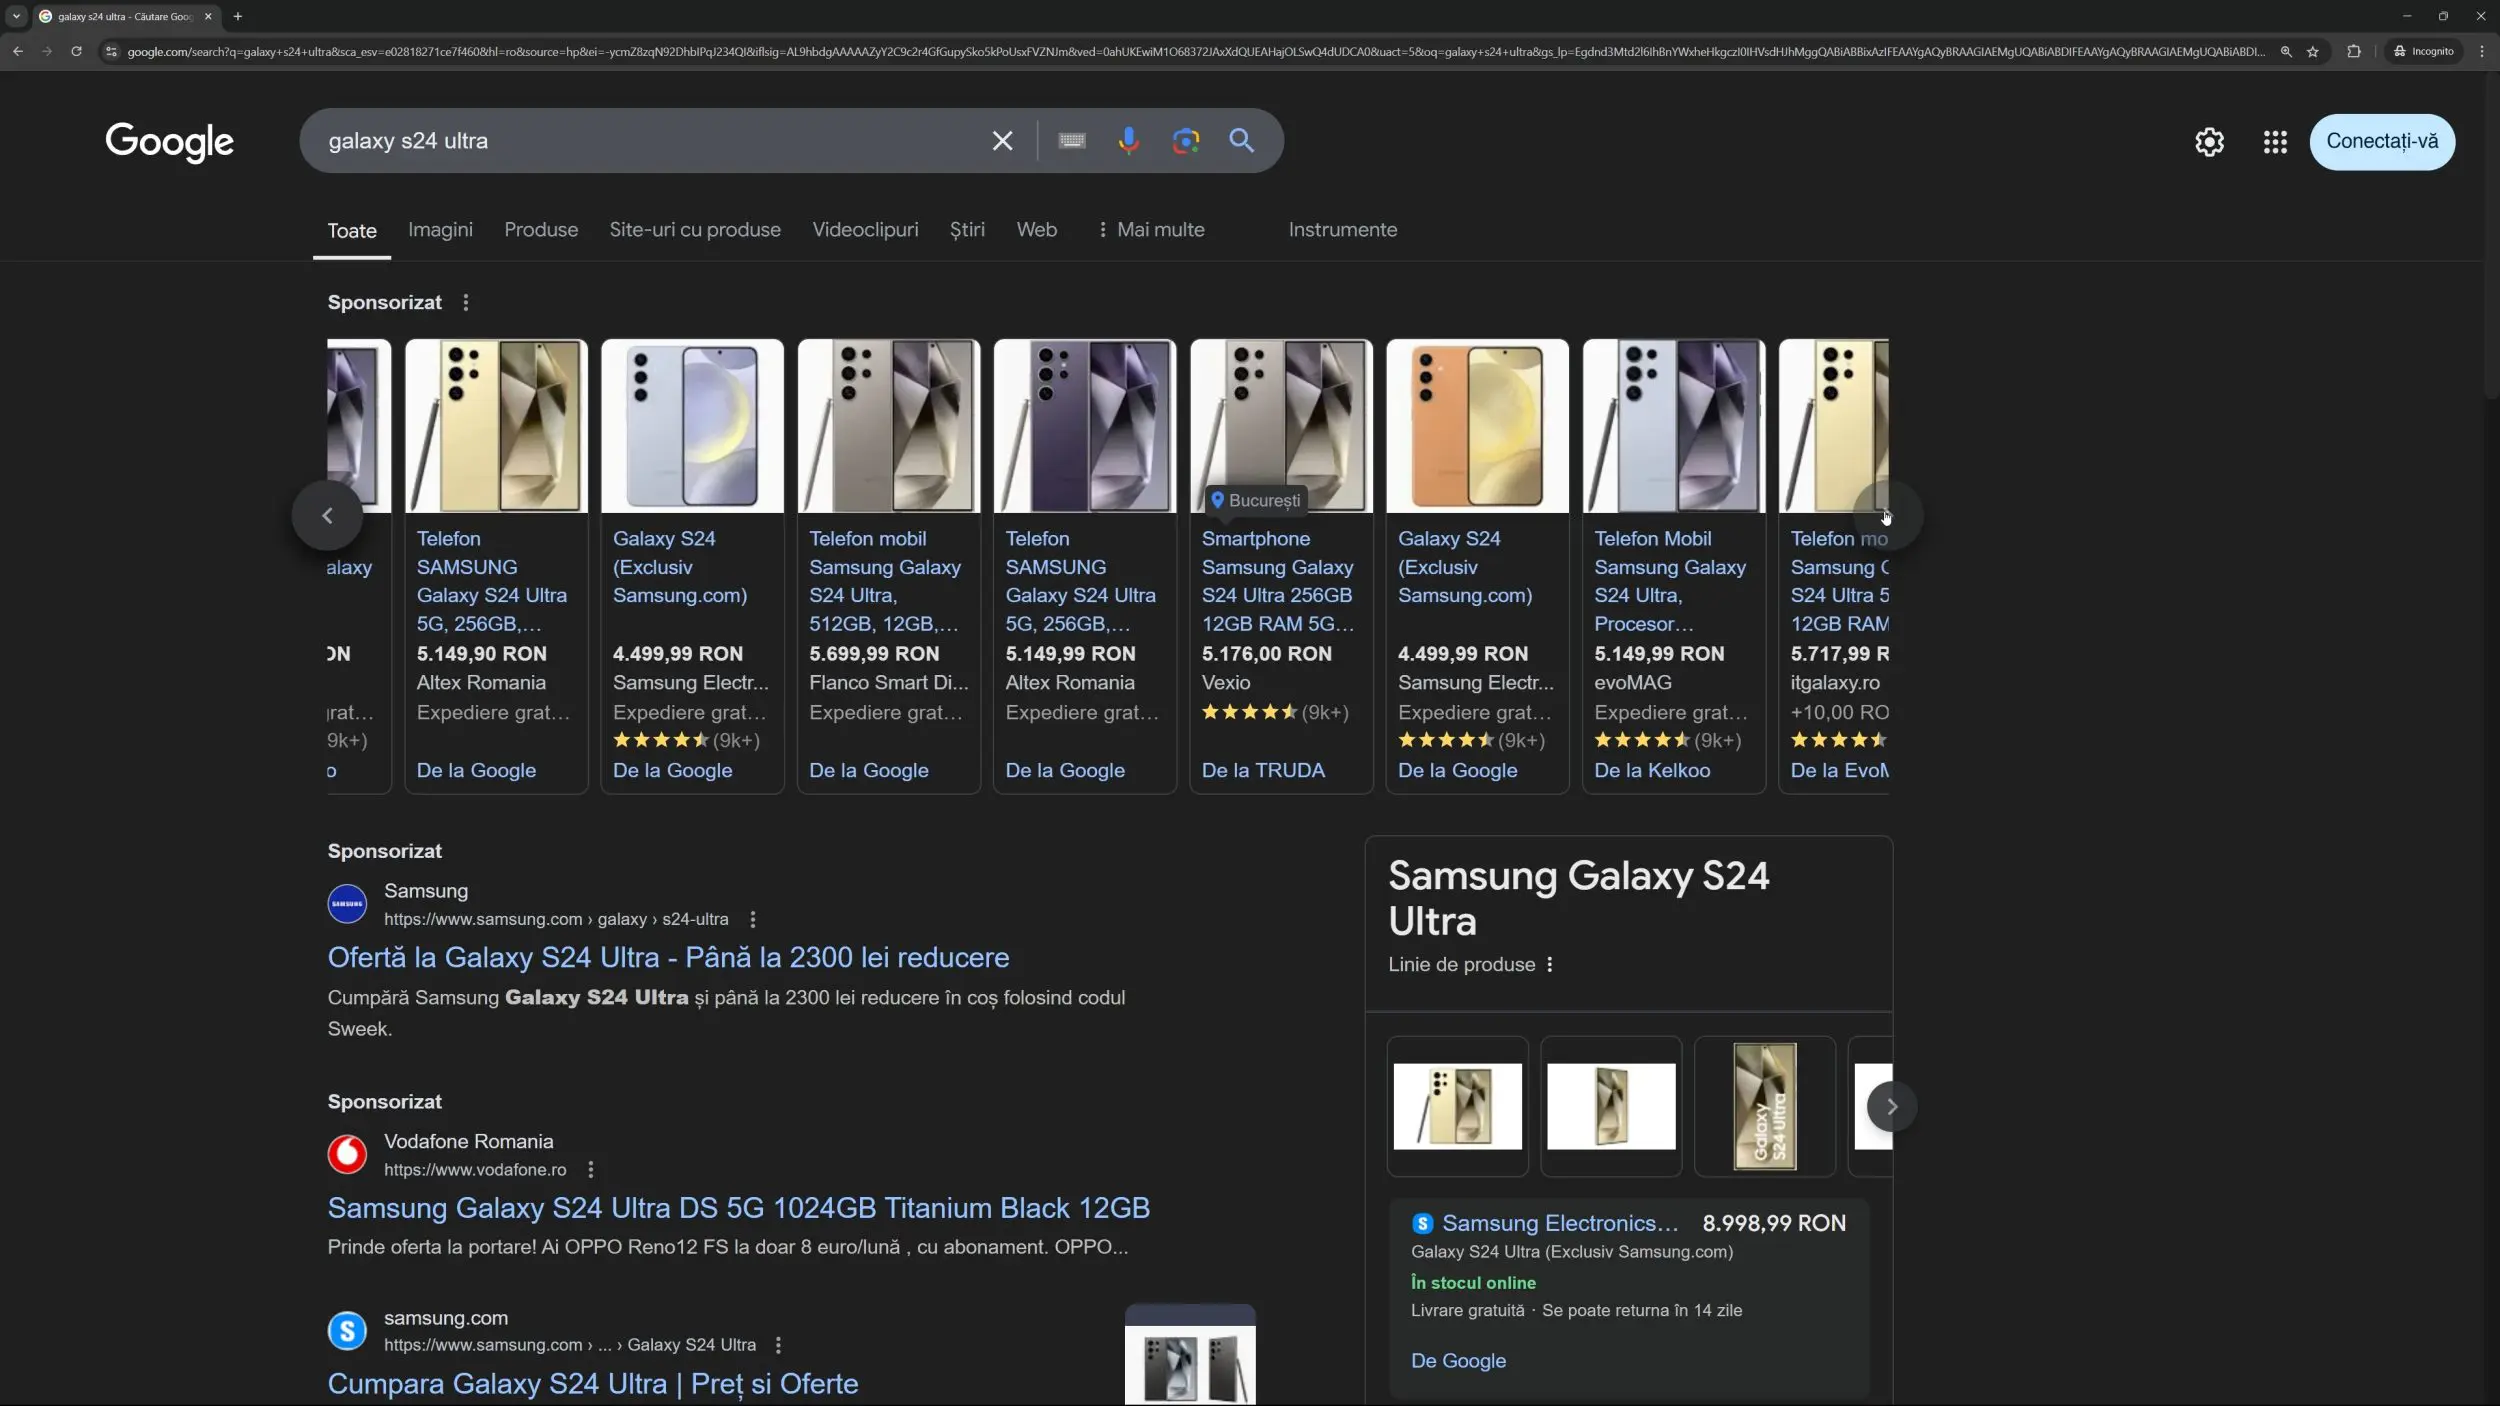Image resolution: width=2500 pixels, height=1406 pixels.
Task: Open options for Vodafone Romania ad
Action: [591, 1169]
